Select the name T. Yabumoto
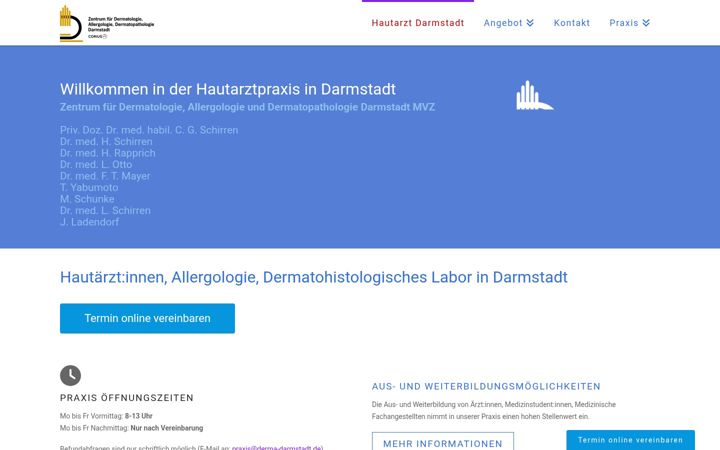Viewport: 720px width, 450px height. coord(89,187)
